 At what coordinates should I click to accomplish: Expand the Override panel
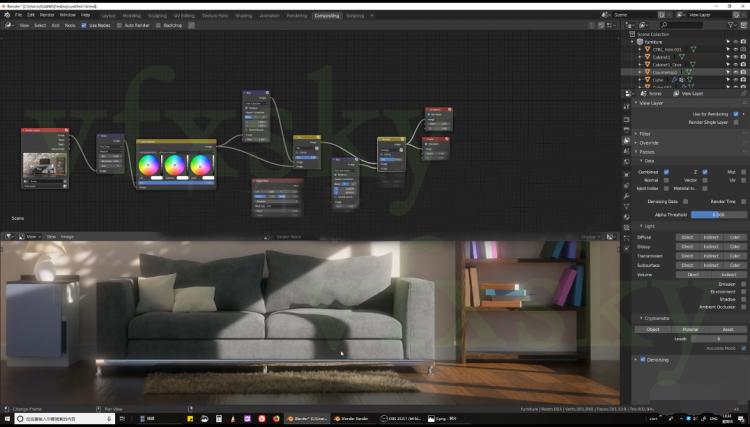pos(649,143)
